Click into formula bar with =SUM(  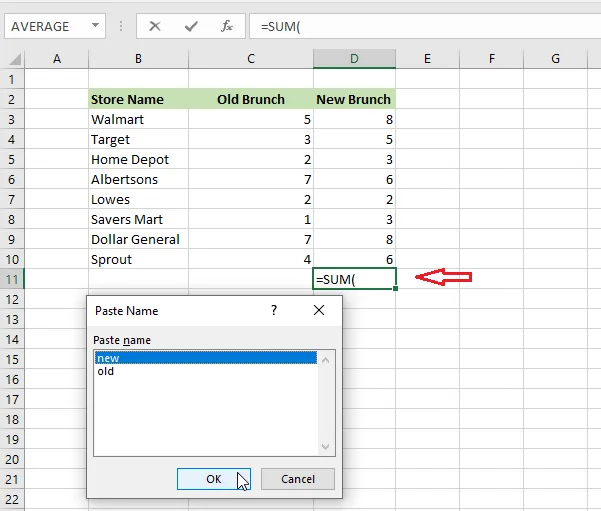(x=425, y=26)
